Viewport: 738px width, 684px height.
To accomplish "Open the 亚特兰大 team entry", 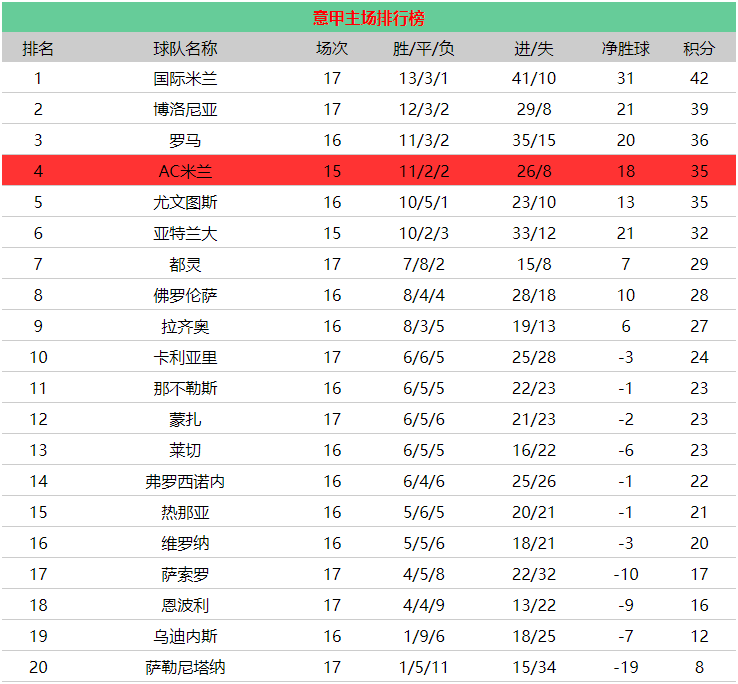I will [x=185, y=233].
